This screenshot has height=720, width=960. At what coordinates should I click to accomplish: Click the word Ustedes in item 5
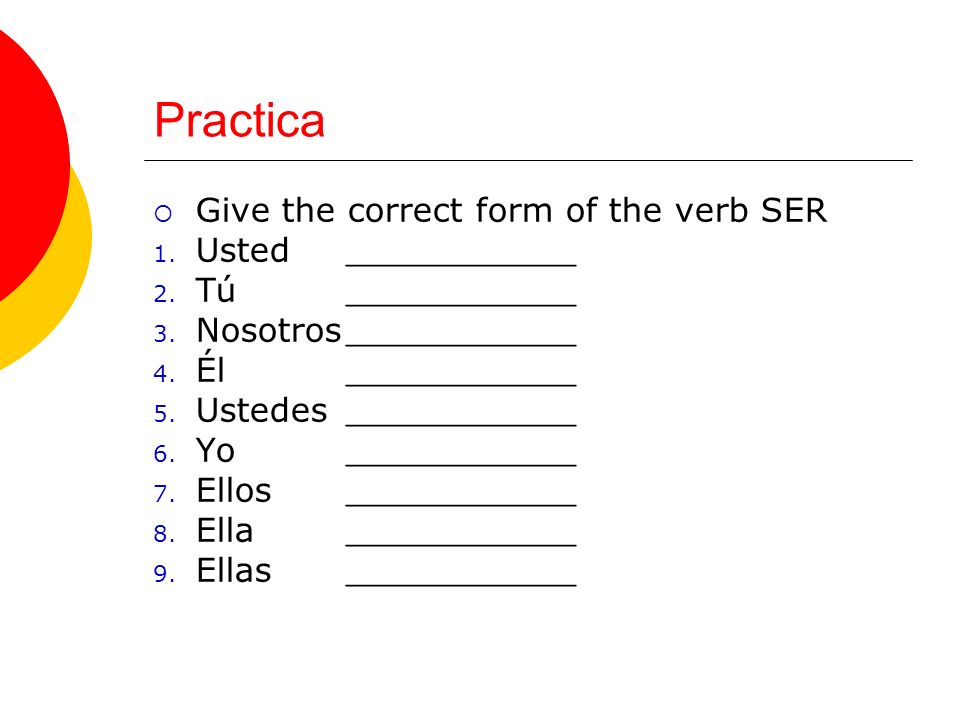pyautogui.click(x=261, y=410)
